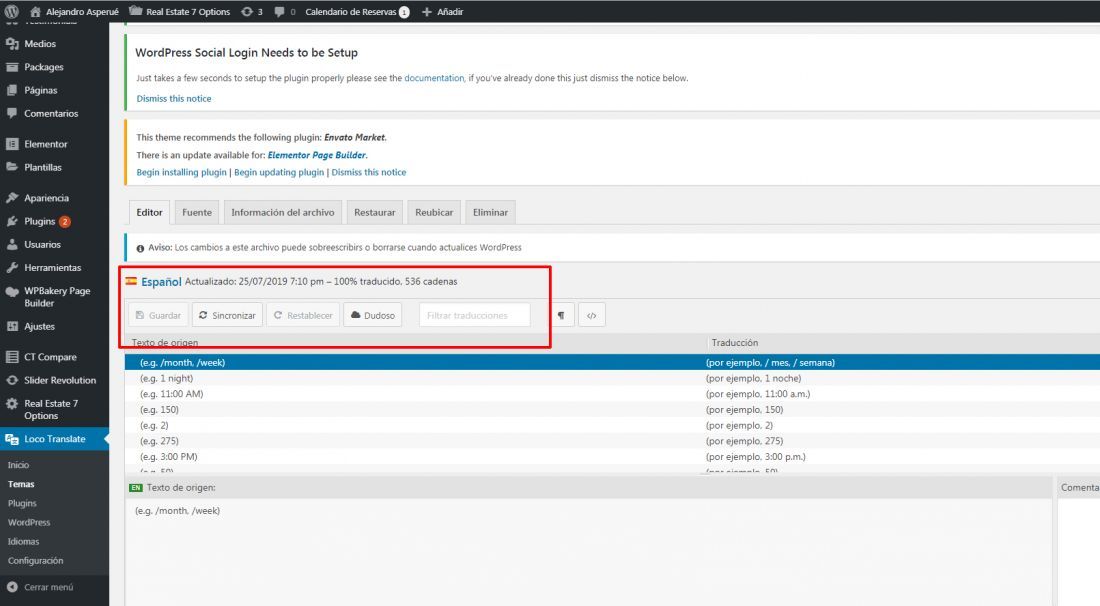Select the '(e.g. 11:00 AM)' row
The height and width of the screenshot is (606, 1100).
612,393
